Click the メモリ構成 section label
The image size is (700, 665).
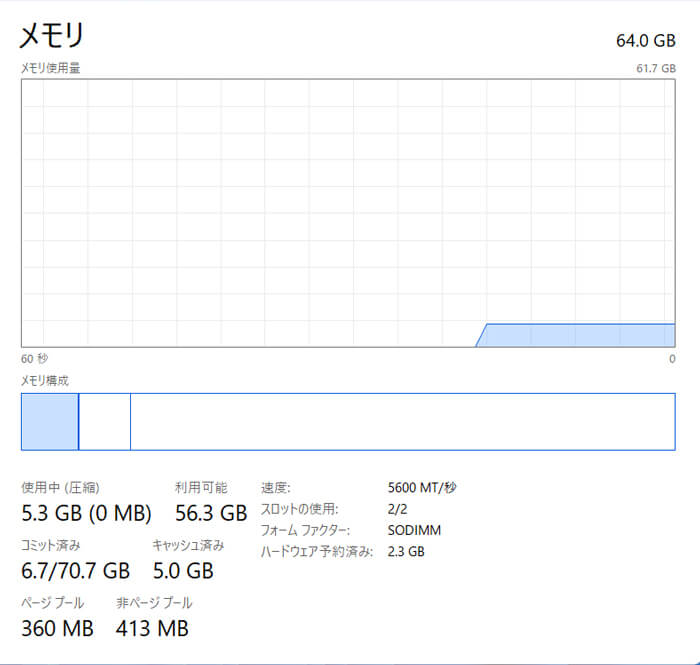45,381
